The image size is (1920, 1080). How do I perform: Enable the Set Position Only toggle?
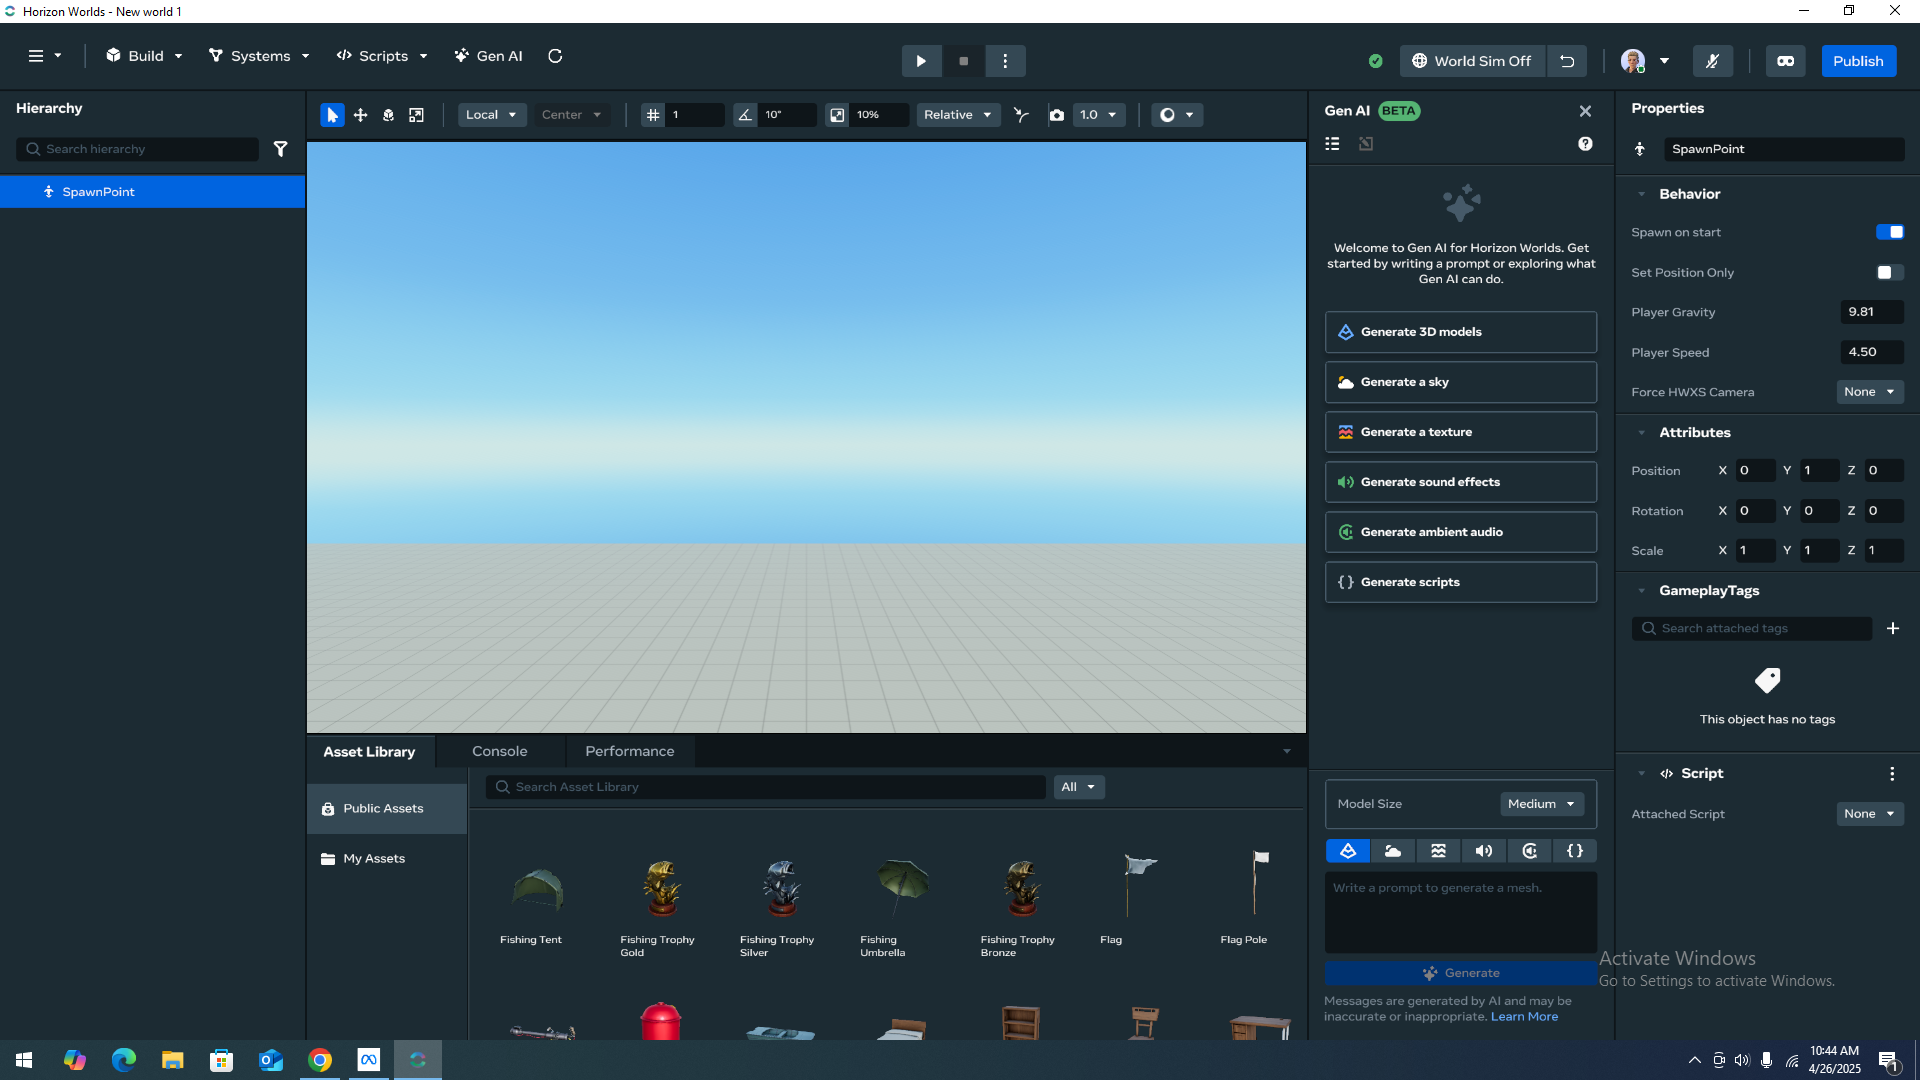point(1889,272)
